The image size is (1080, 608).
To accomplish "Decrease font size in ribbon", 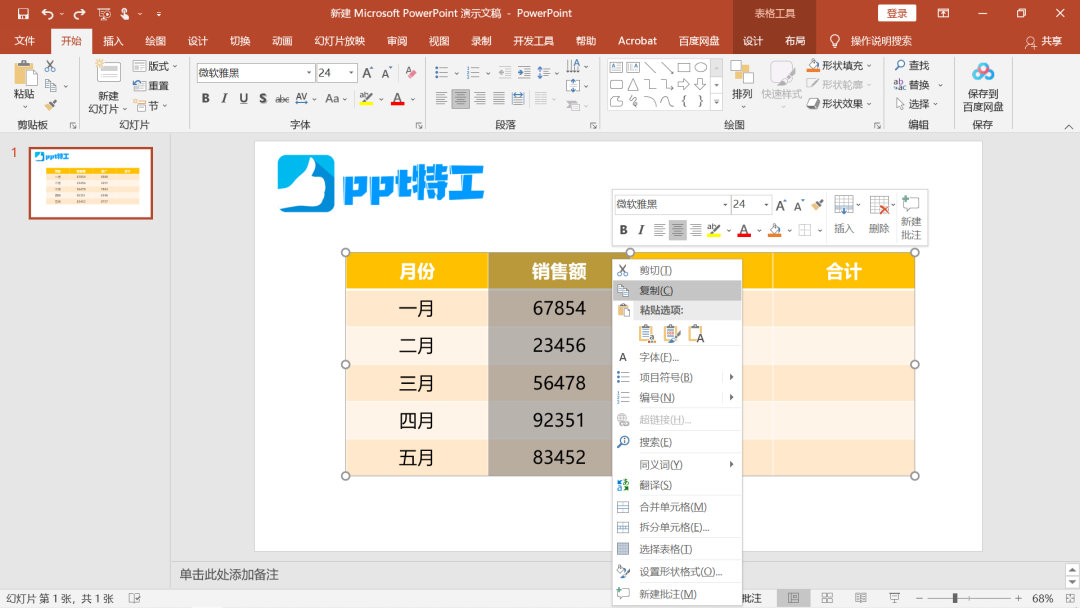I will point(386,73).
